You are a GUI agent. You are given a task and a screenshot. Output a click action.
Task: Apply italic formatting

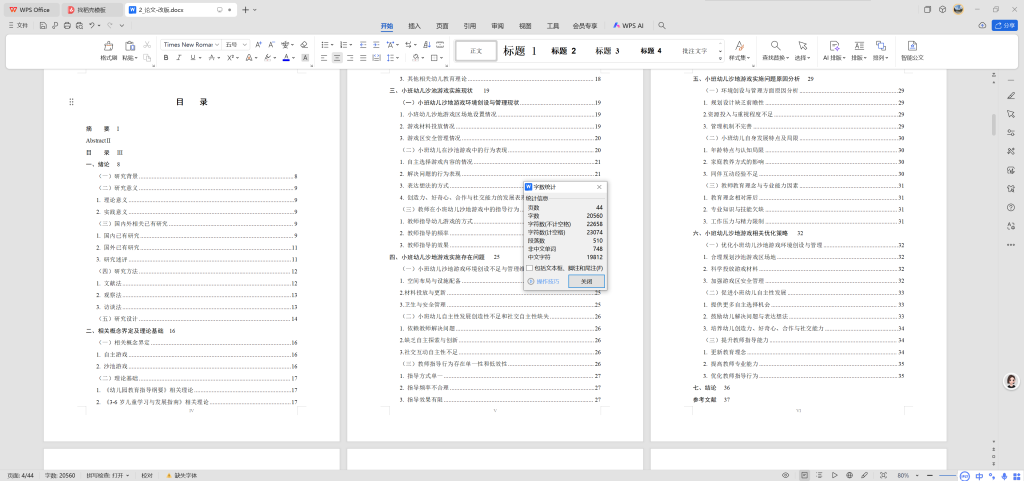click(x=180, y=59)
